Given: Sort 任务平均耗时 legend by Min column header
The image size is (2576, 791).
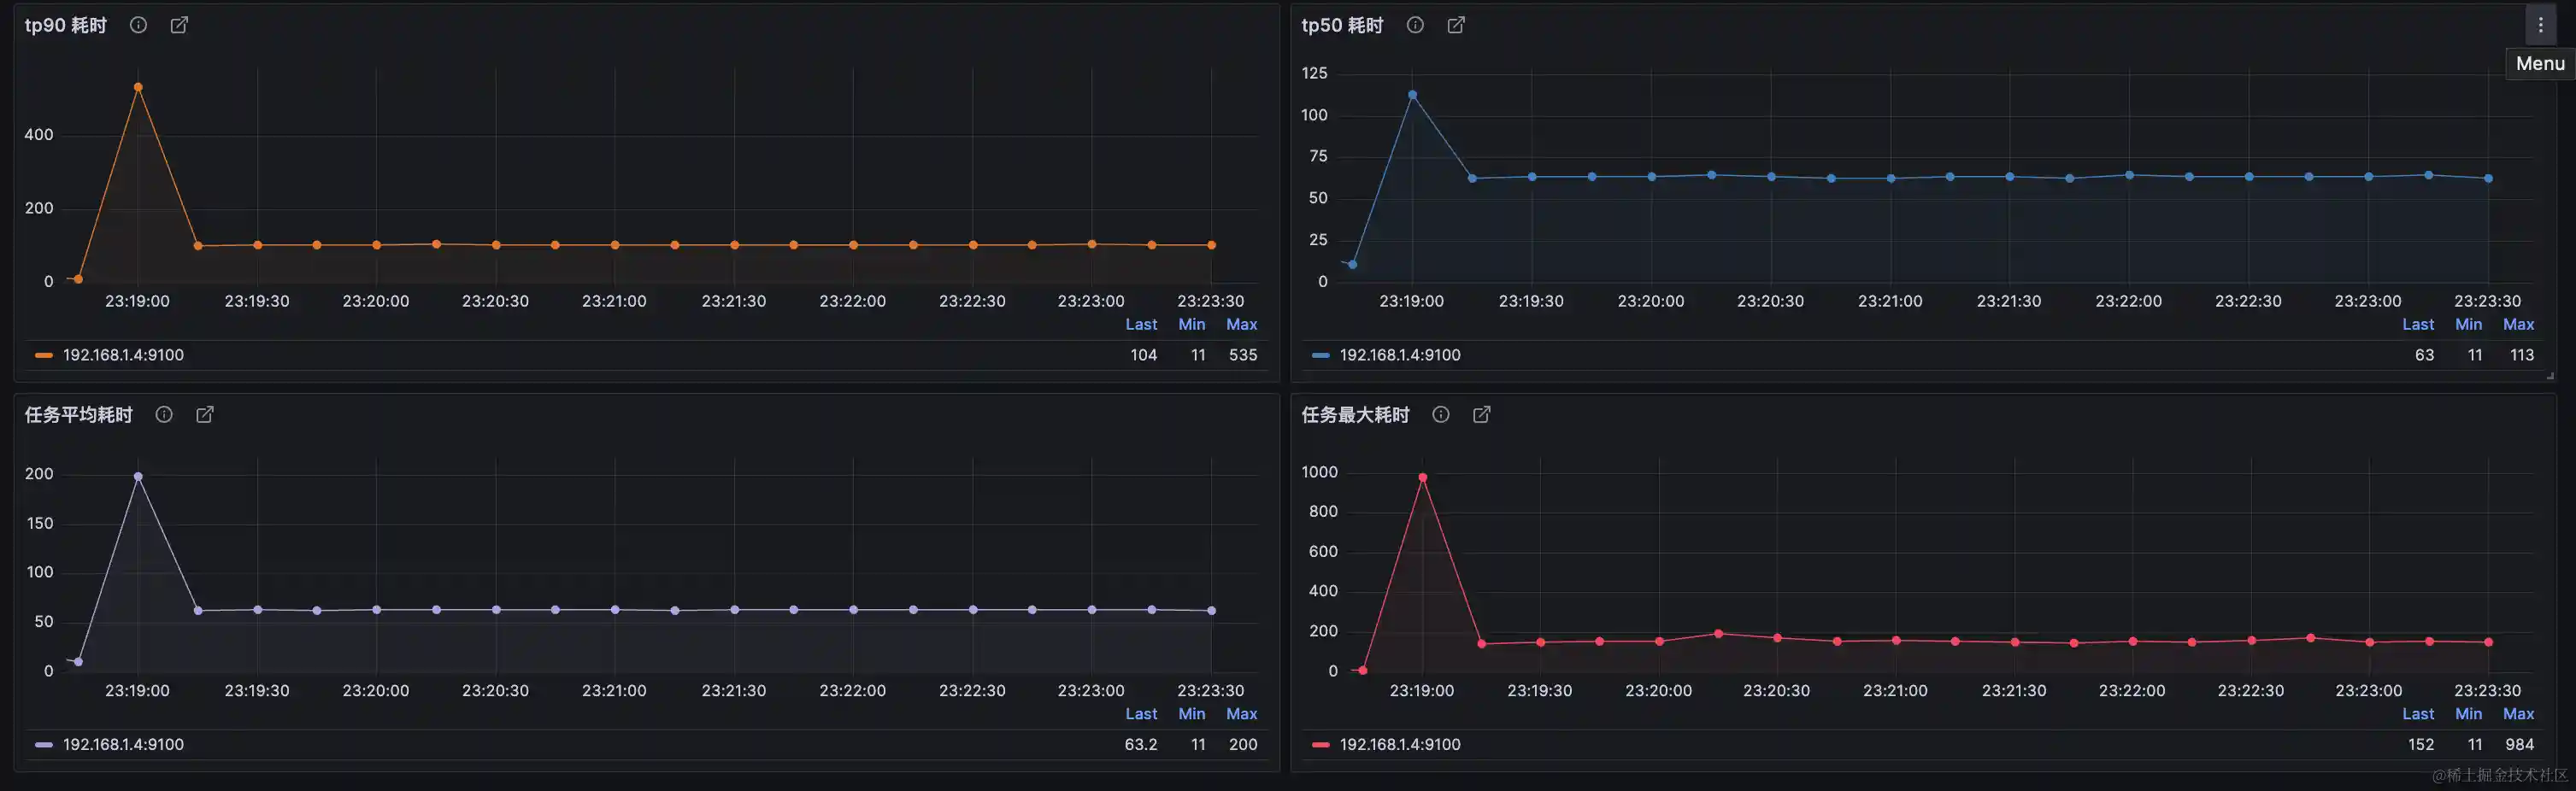Looking at the screenshot, I should coord(1191,714).
